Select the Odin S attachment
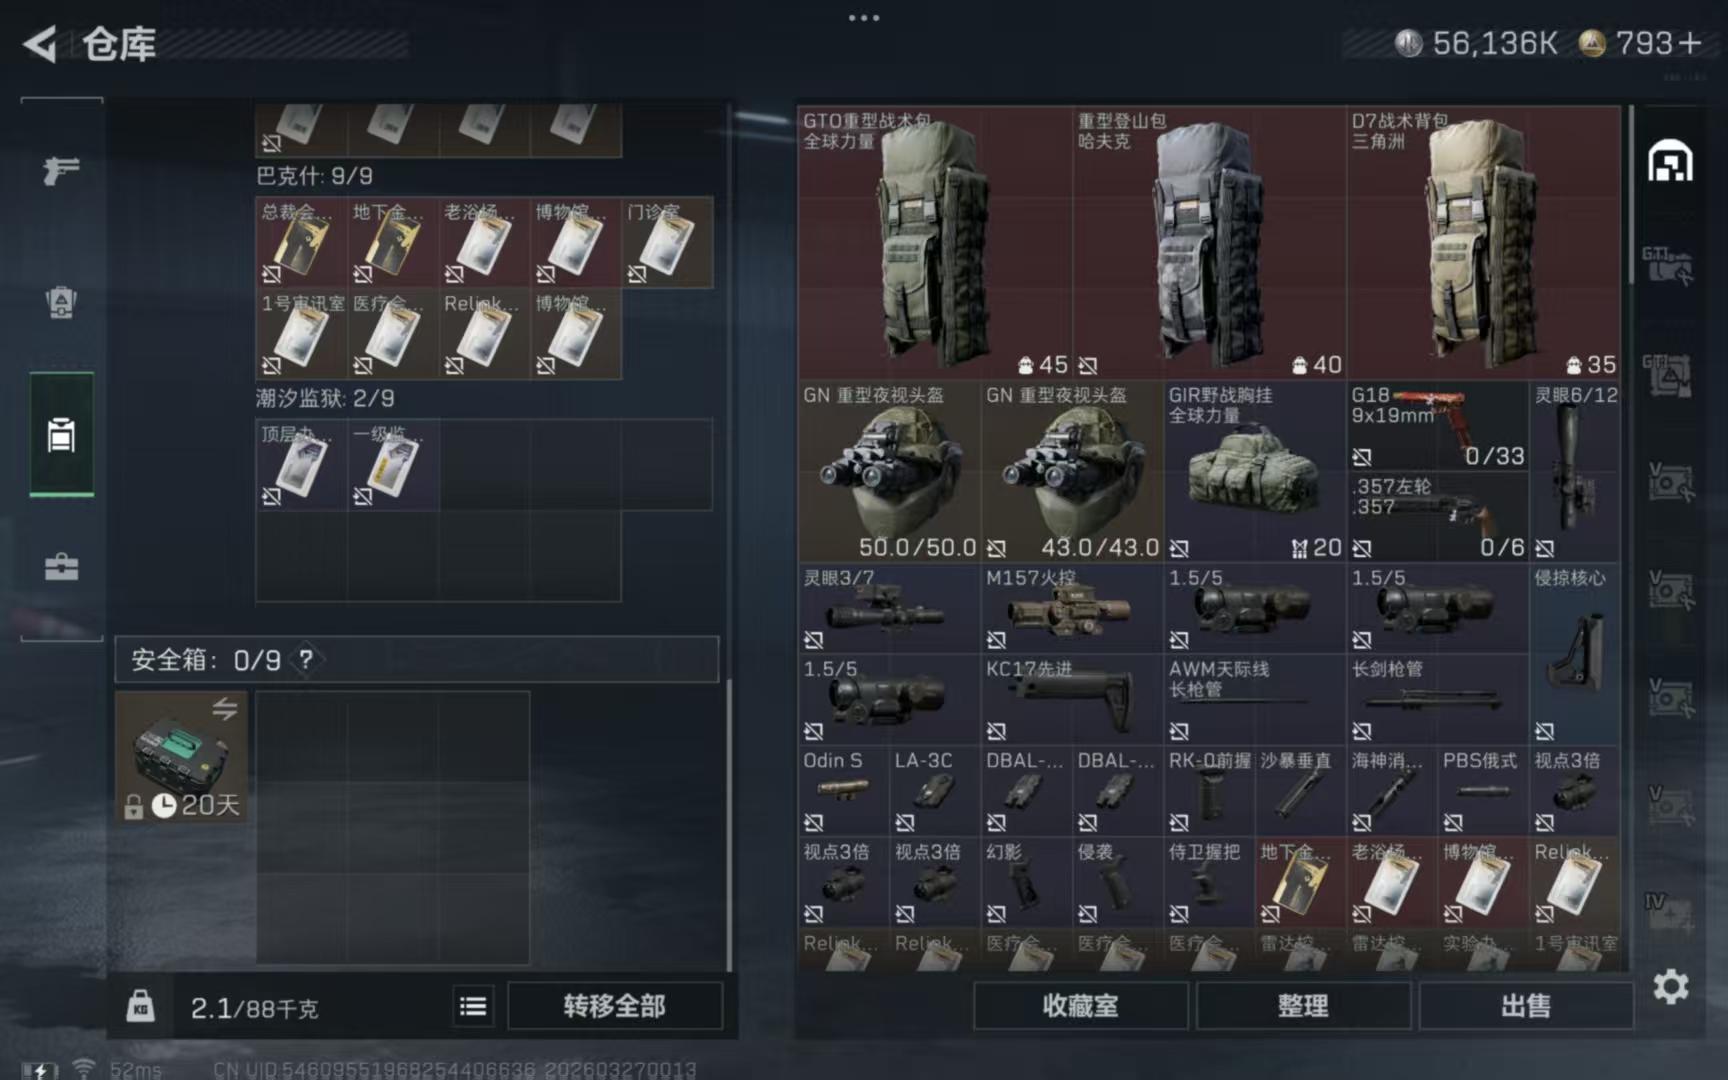This screenshot has height=1080, width=1728. click(843, 791)
